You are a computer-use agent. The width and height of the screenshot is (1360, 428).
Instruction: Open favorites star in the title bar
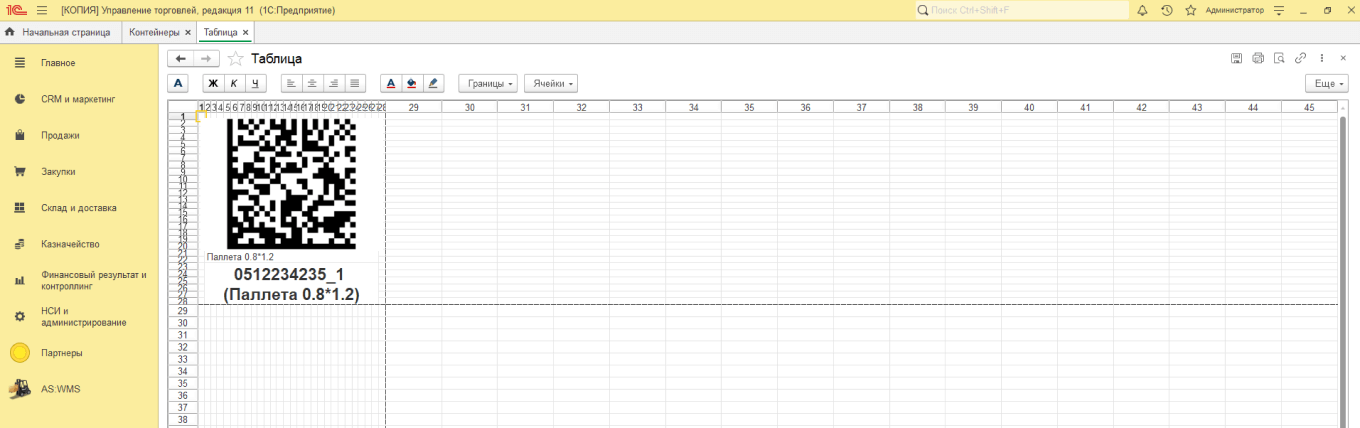(1191, 10)
